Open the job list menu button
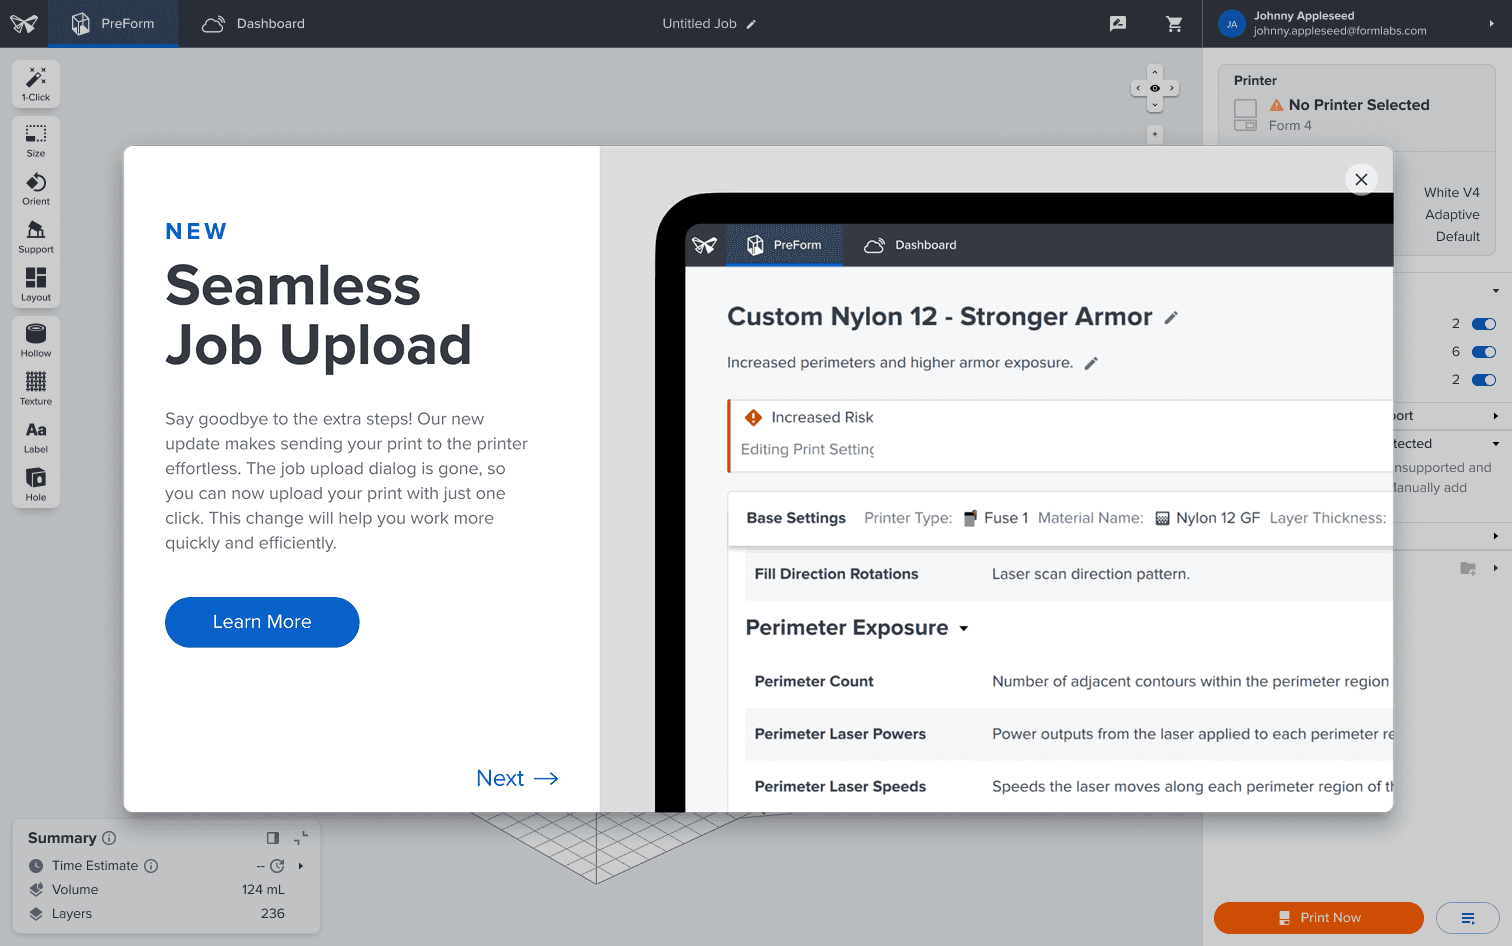 pos(1467,918)
